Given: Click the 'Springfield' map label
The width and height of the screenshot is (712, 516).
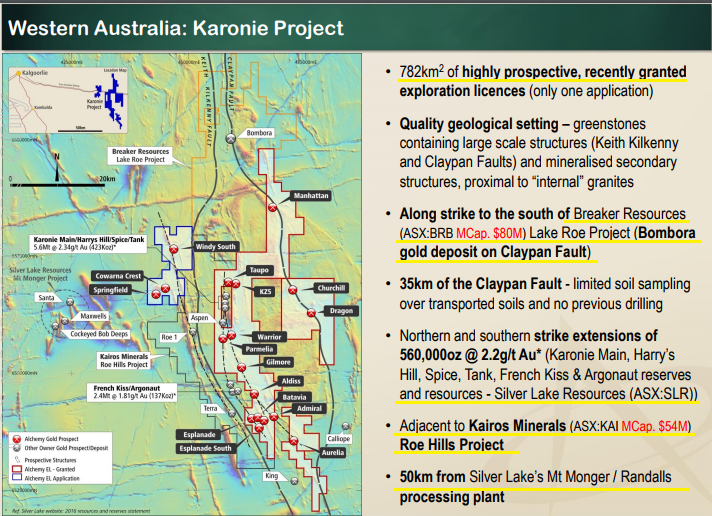Looking at the screenshot, I should [x=110, y=290].
